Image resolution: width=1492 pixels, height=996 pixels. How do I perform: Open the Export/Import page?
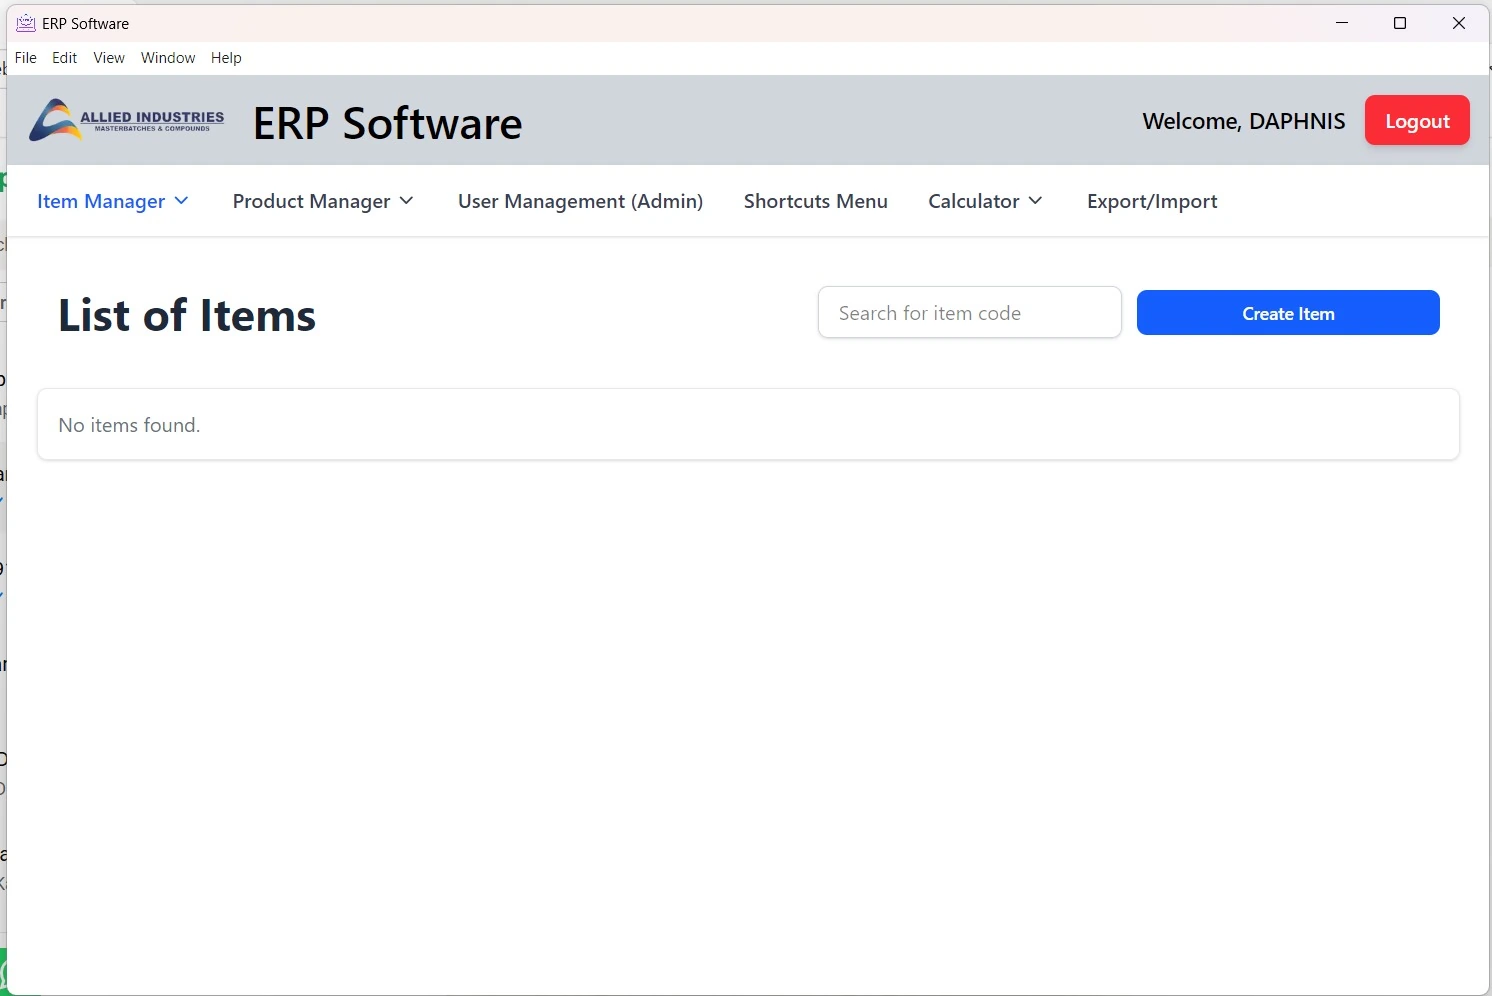[x=1152, y=201]
